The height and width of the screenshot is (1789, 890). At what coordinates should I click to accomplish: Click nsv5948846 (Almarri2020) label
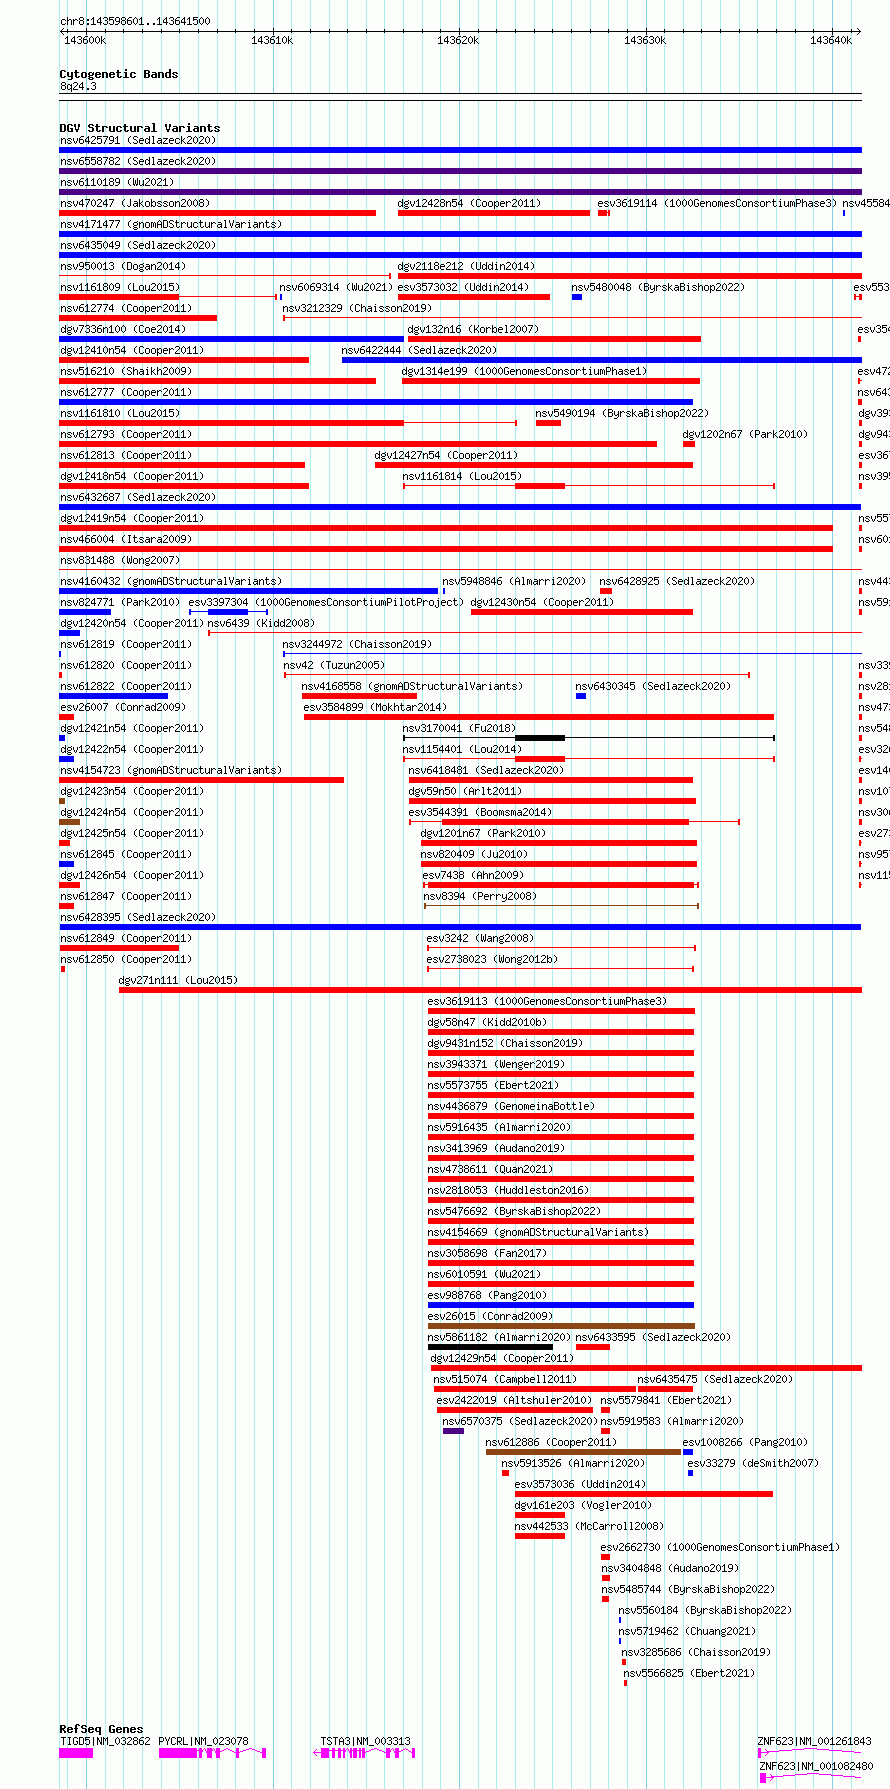tap(515, 581)
